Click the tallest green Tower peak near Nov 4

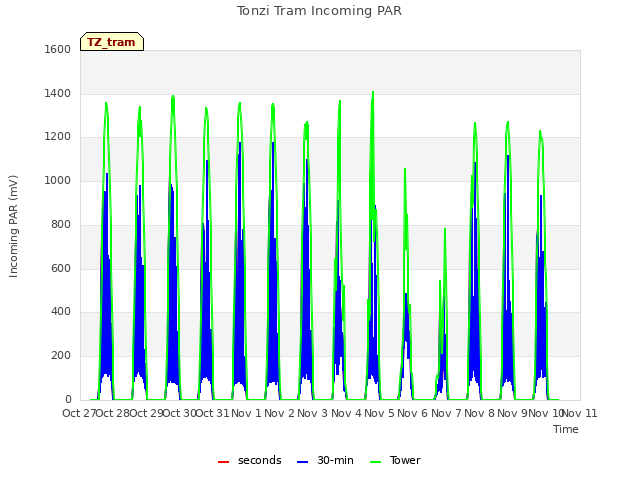tap(373, 93)
